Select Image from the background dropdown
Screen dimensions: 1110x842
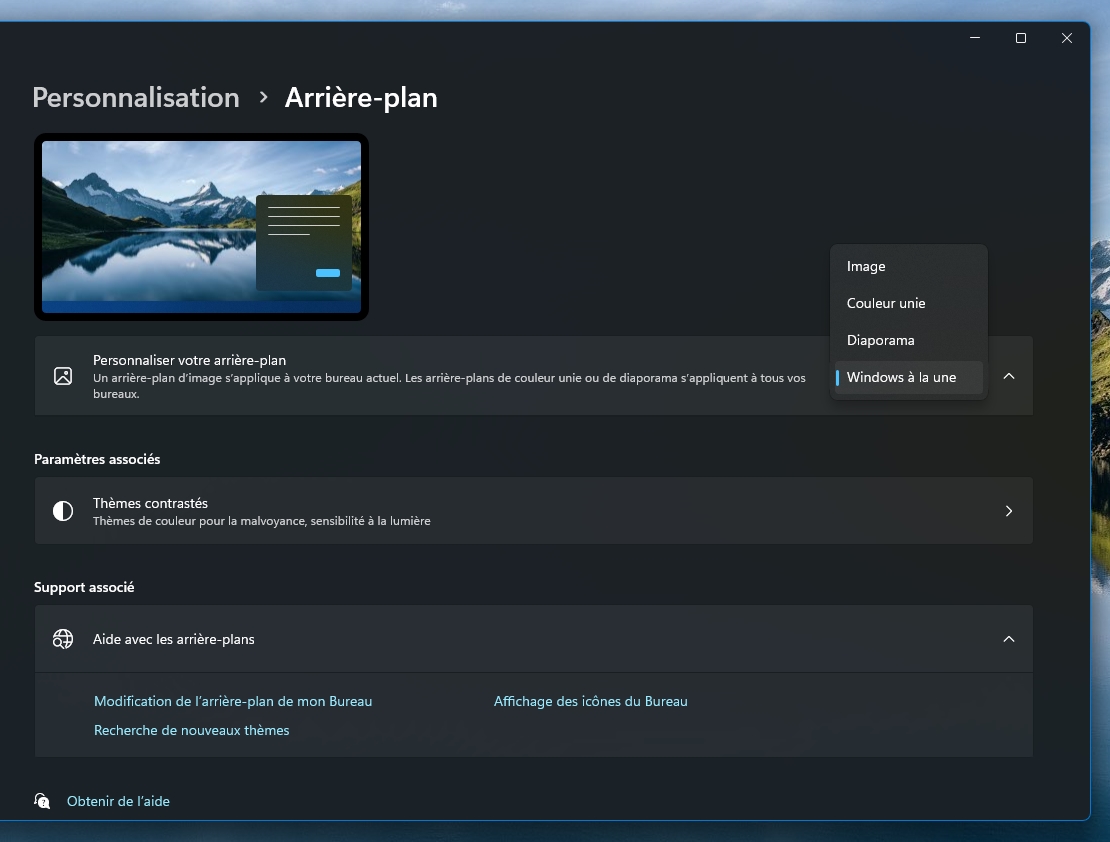(x=908, y=266)
